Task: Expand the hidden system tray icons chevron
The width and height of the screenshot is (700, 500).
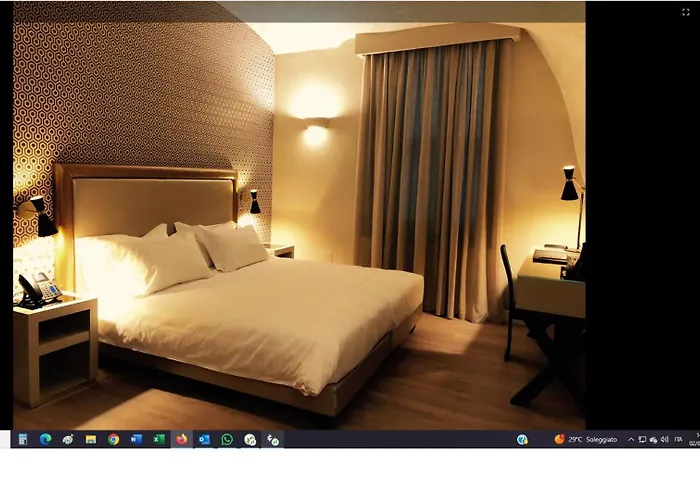Action: (631, 440)
